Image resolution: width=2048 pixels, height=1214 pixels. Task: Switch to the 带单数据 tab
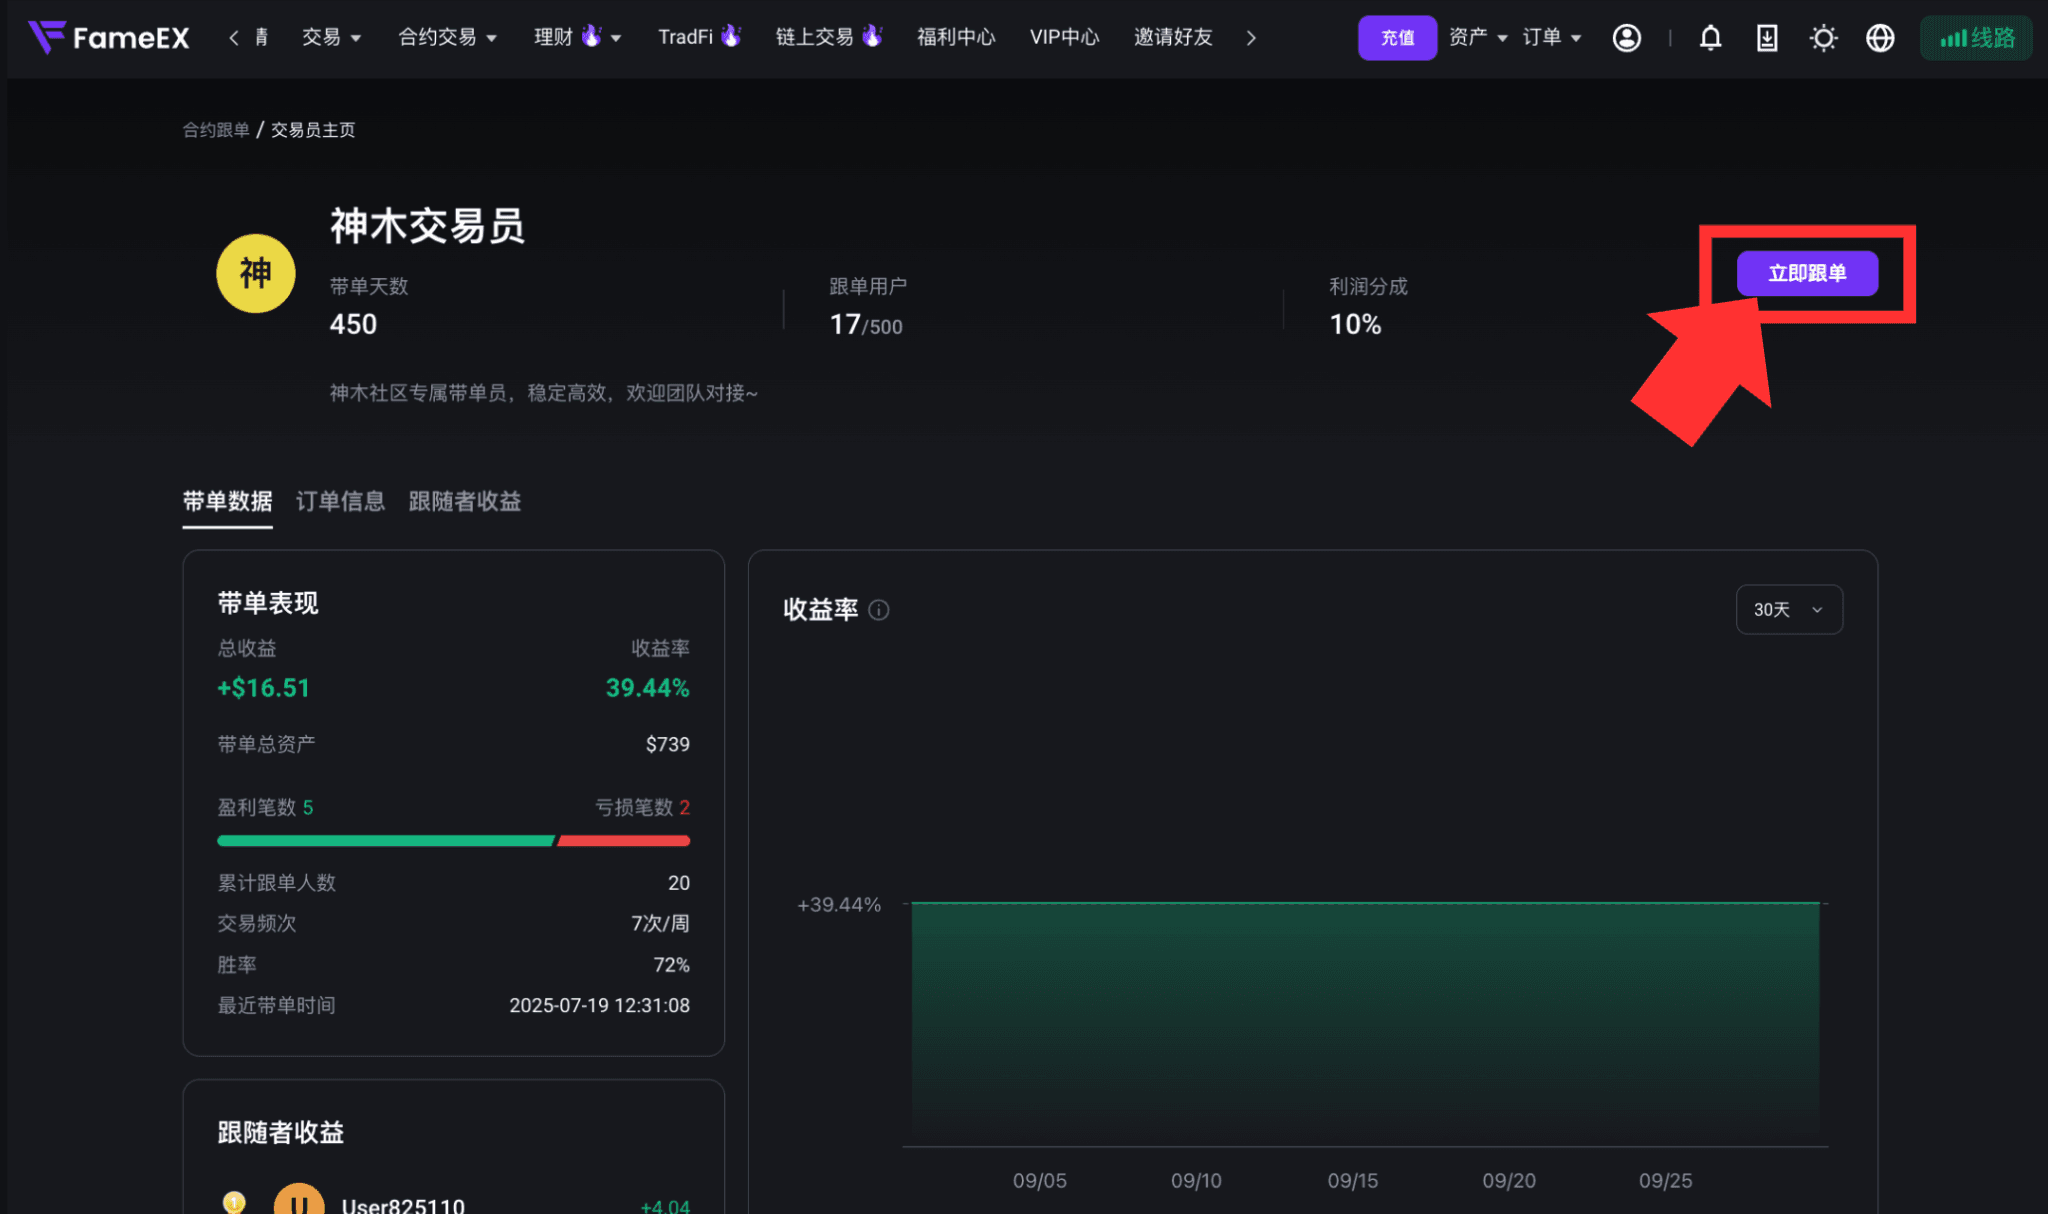pyautogui.click(x=227, y=502)
